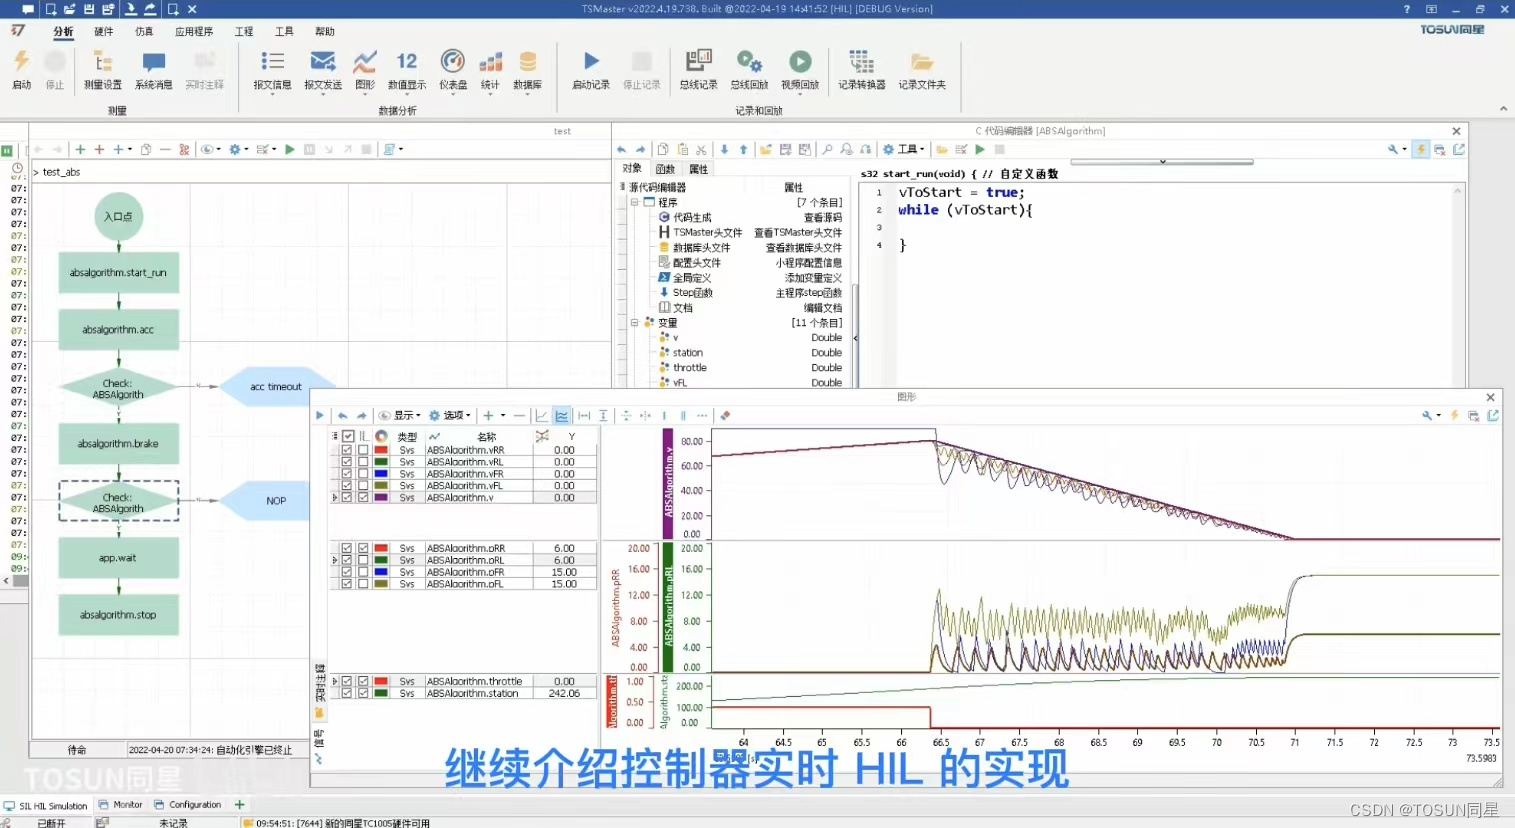Toggle visibility checkbox of ABSAlgorithm.vFR
1515x828 pixels.
point(347,474)
